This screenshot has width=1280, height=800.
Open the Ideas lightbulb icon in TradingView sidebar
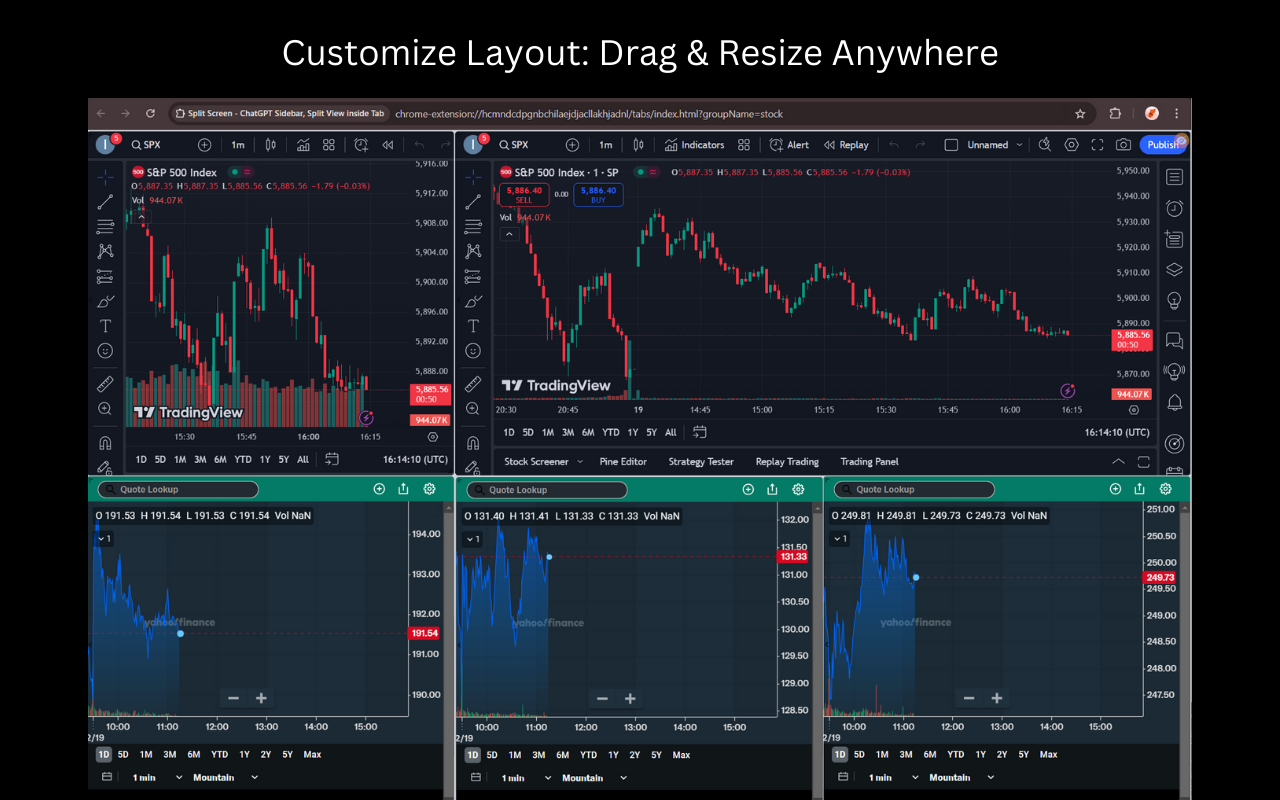pyautogui.click(x=1174, y=300)
